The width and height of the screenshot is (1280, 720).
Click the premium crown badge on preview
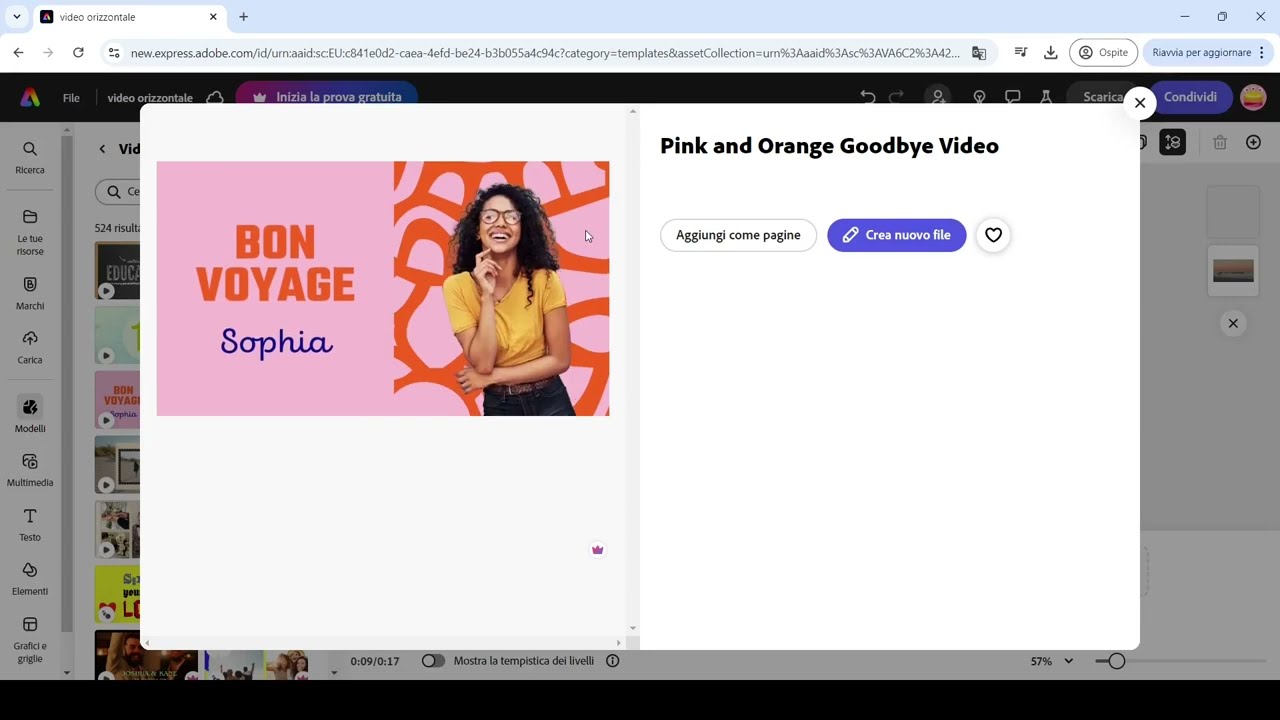click(x=597, y=549)
